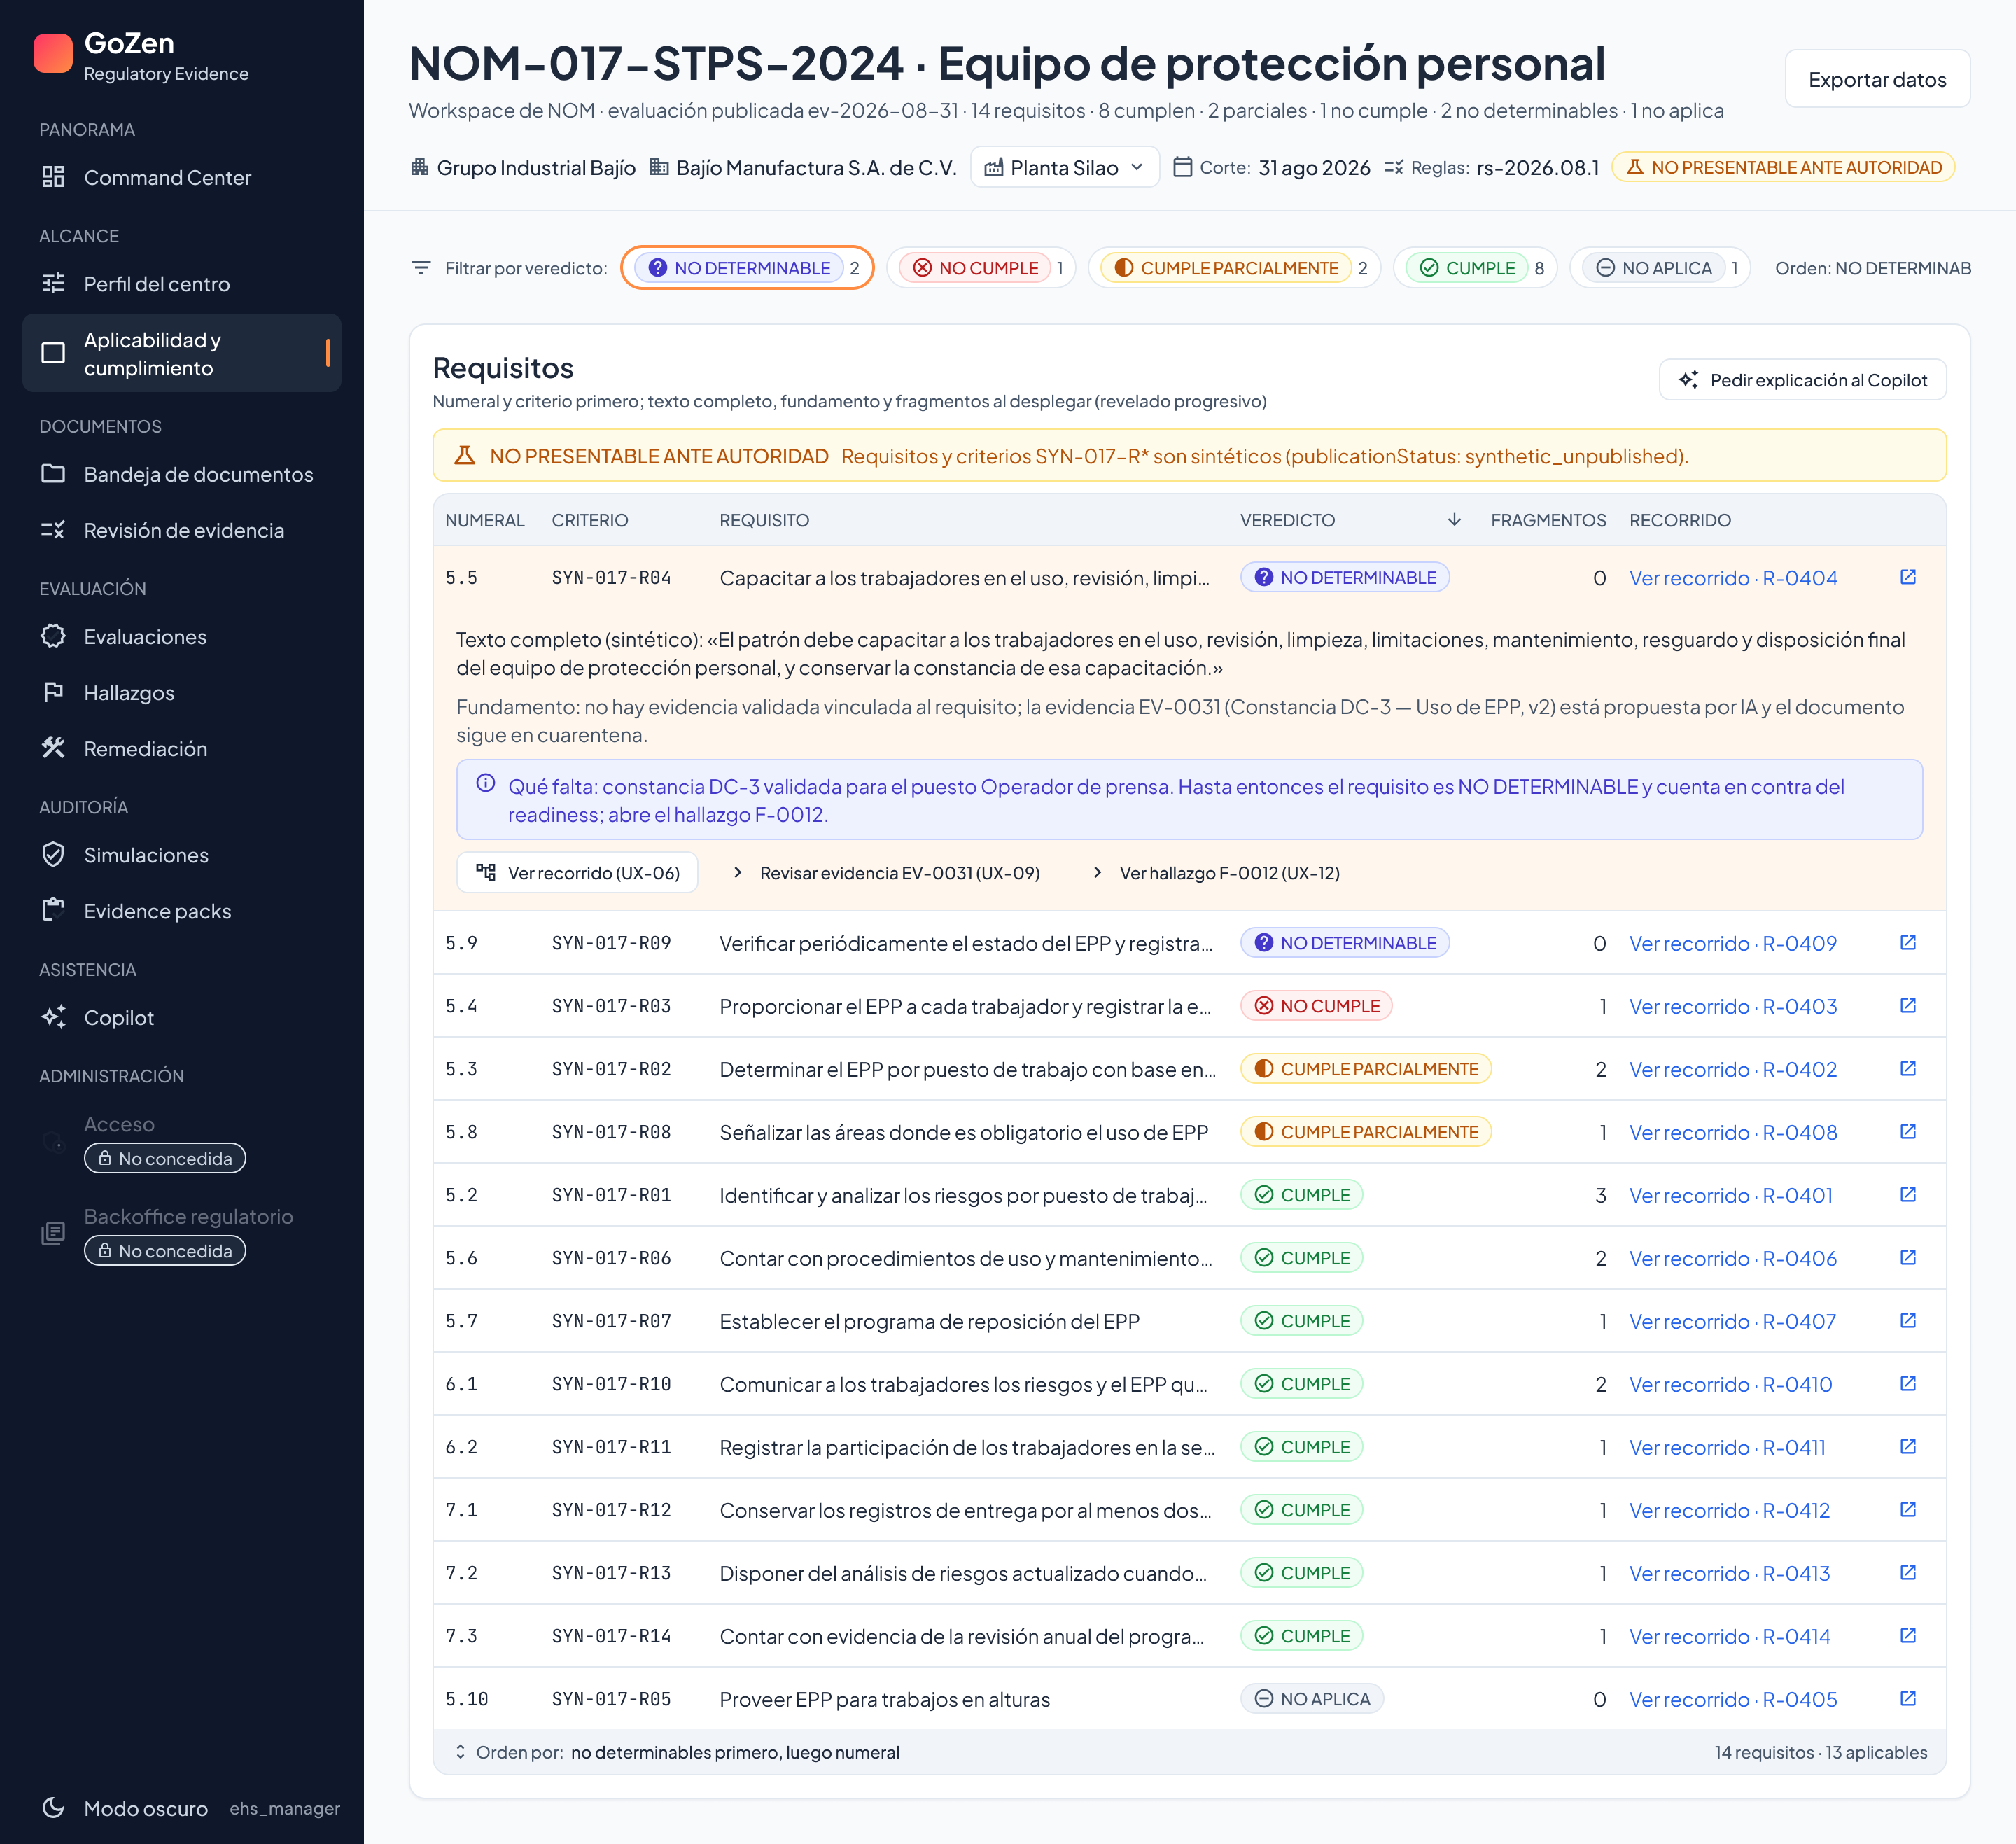
Task: Open Perfil del centro page
Action: [182, 284]
